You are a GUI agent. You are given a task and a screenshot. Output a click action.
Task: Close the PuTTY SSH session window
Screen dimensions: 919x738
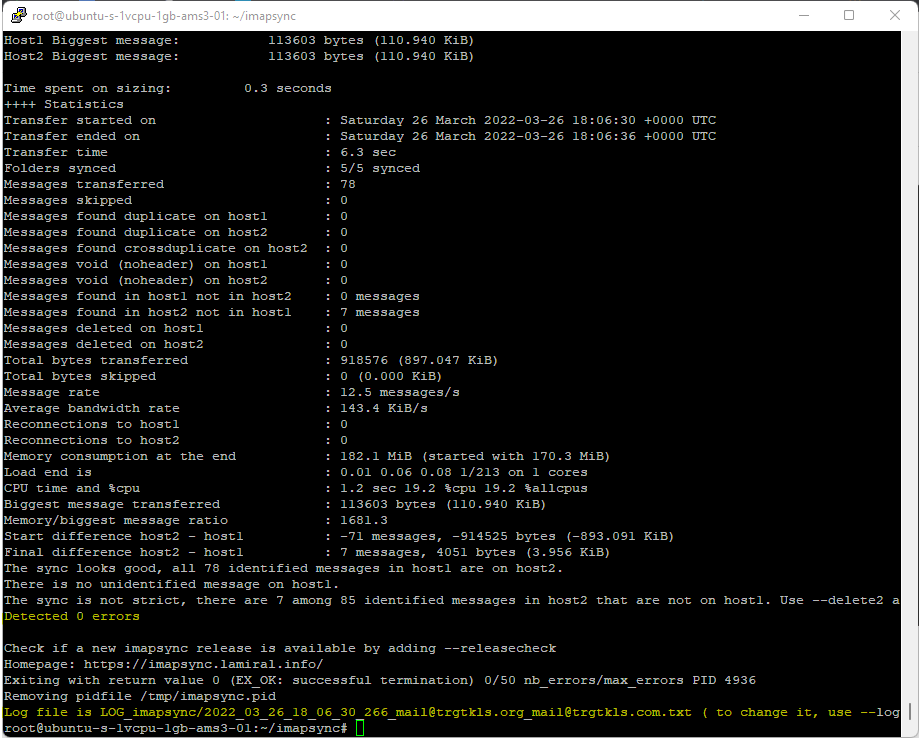(895, 15)
